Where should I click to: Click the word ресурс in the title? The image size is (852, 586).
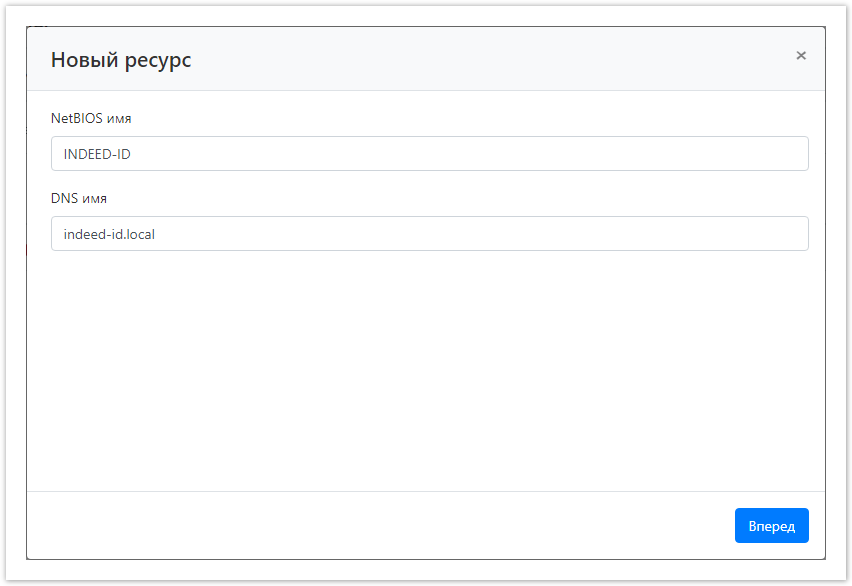point(158,60)
